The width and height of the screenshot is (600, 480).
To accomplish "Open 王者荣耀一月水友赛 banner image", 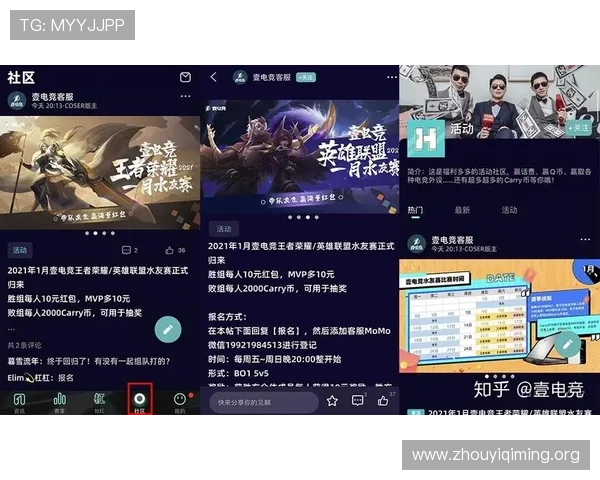I will click(100, 173).
